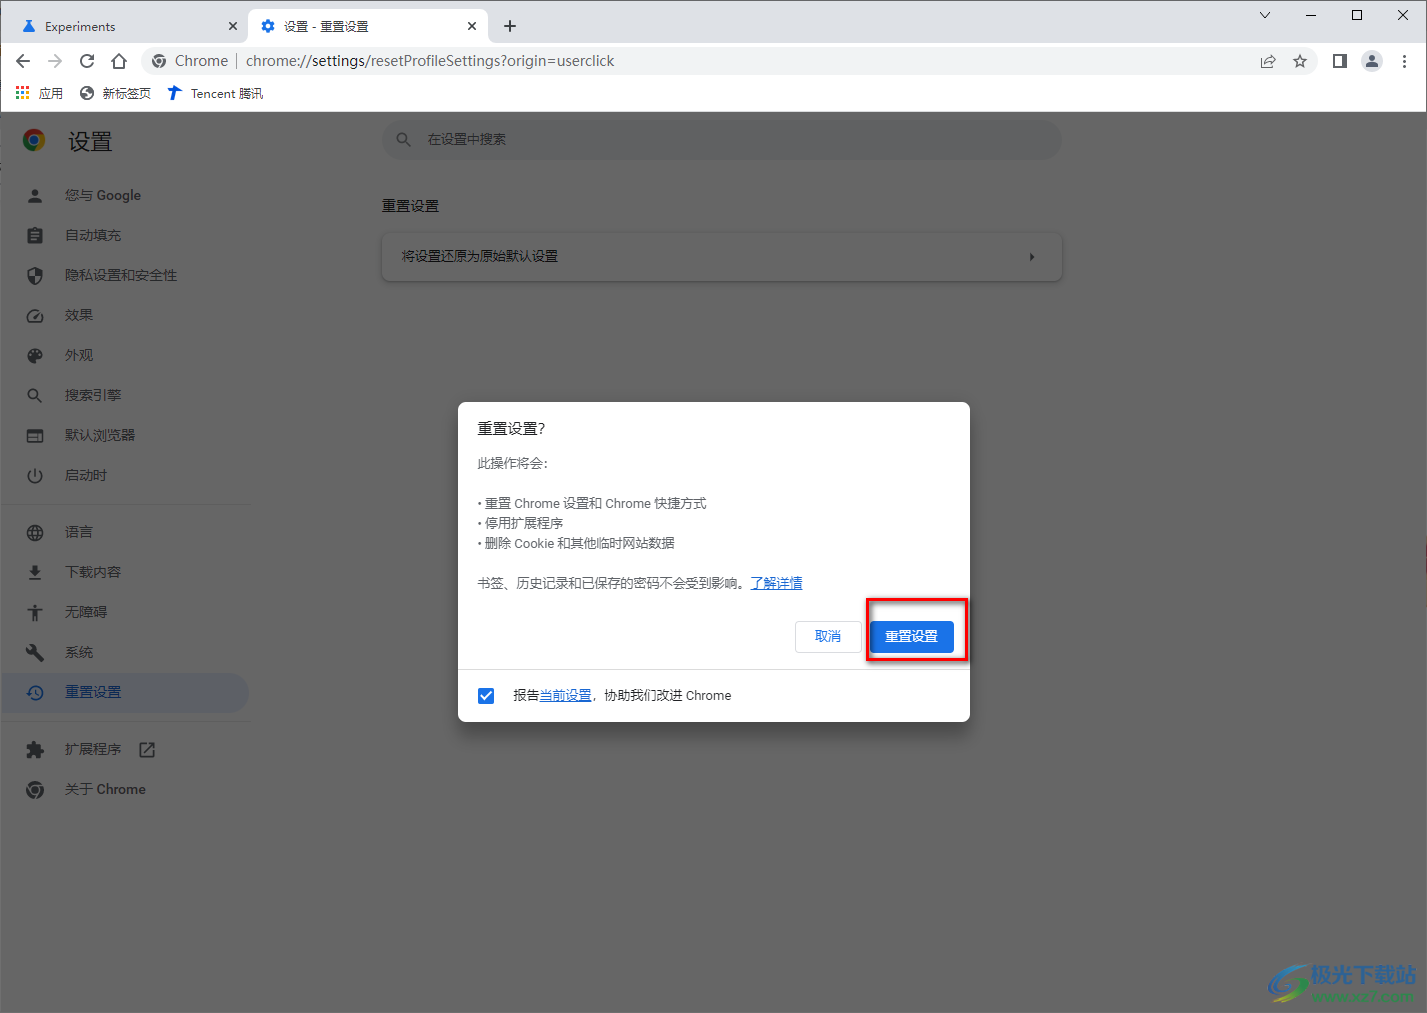Open the profile avatar icon
Viewport: 1427px width, 1013px height.
click(1372, 61)
